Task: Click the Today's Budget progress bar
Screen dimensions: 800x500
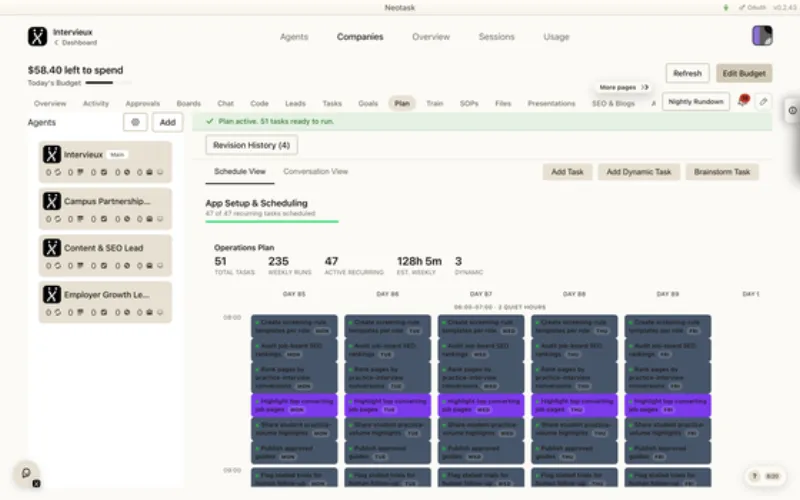Action: tap(108, 83)
